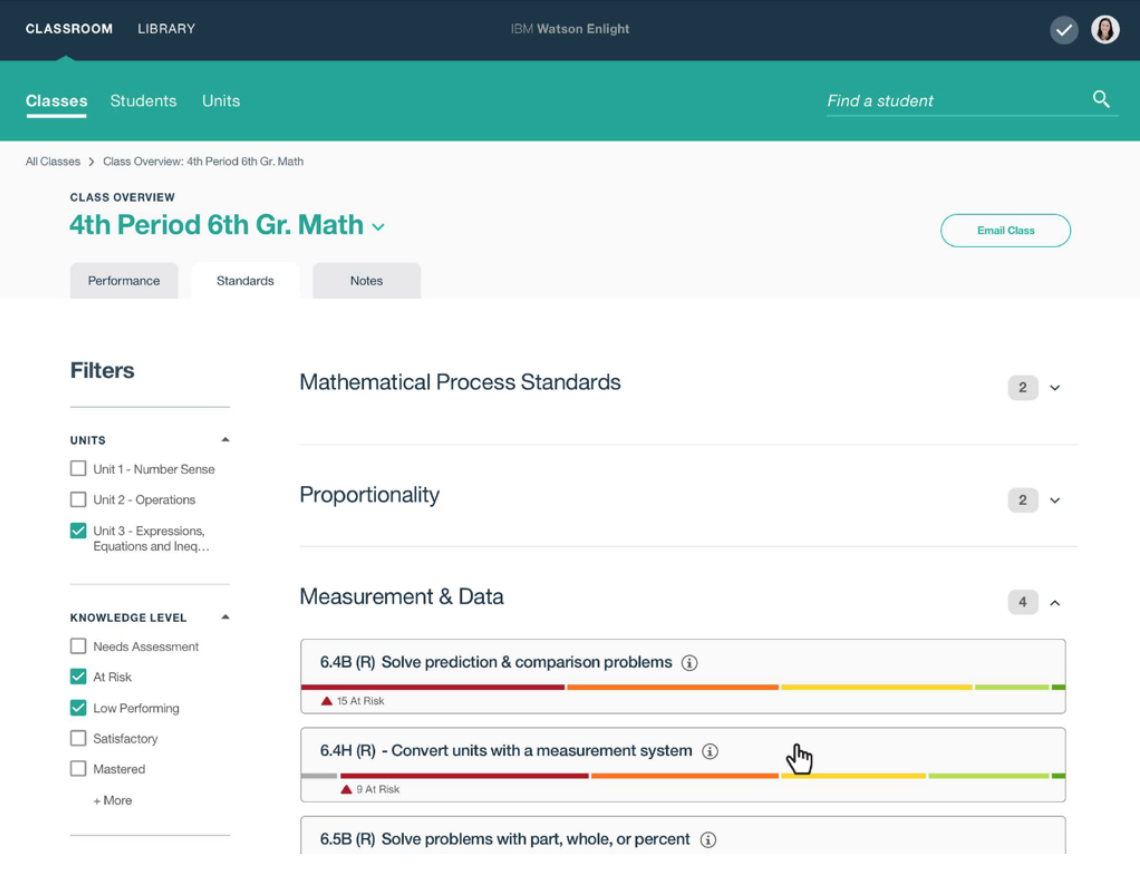
Task: Click the breadcrumb arrow after All Classes
Action: (x=92, y=161)
